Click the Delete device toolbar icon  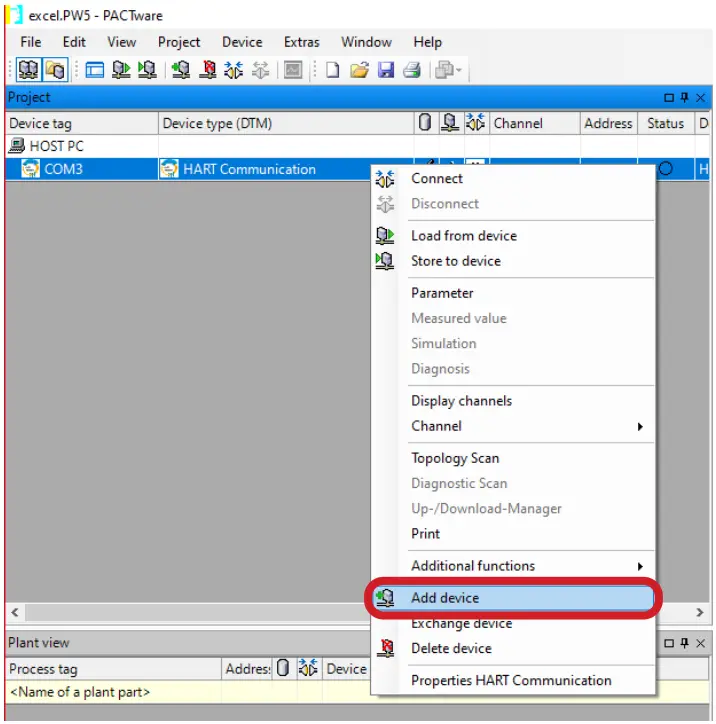[208, 70]
